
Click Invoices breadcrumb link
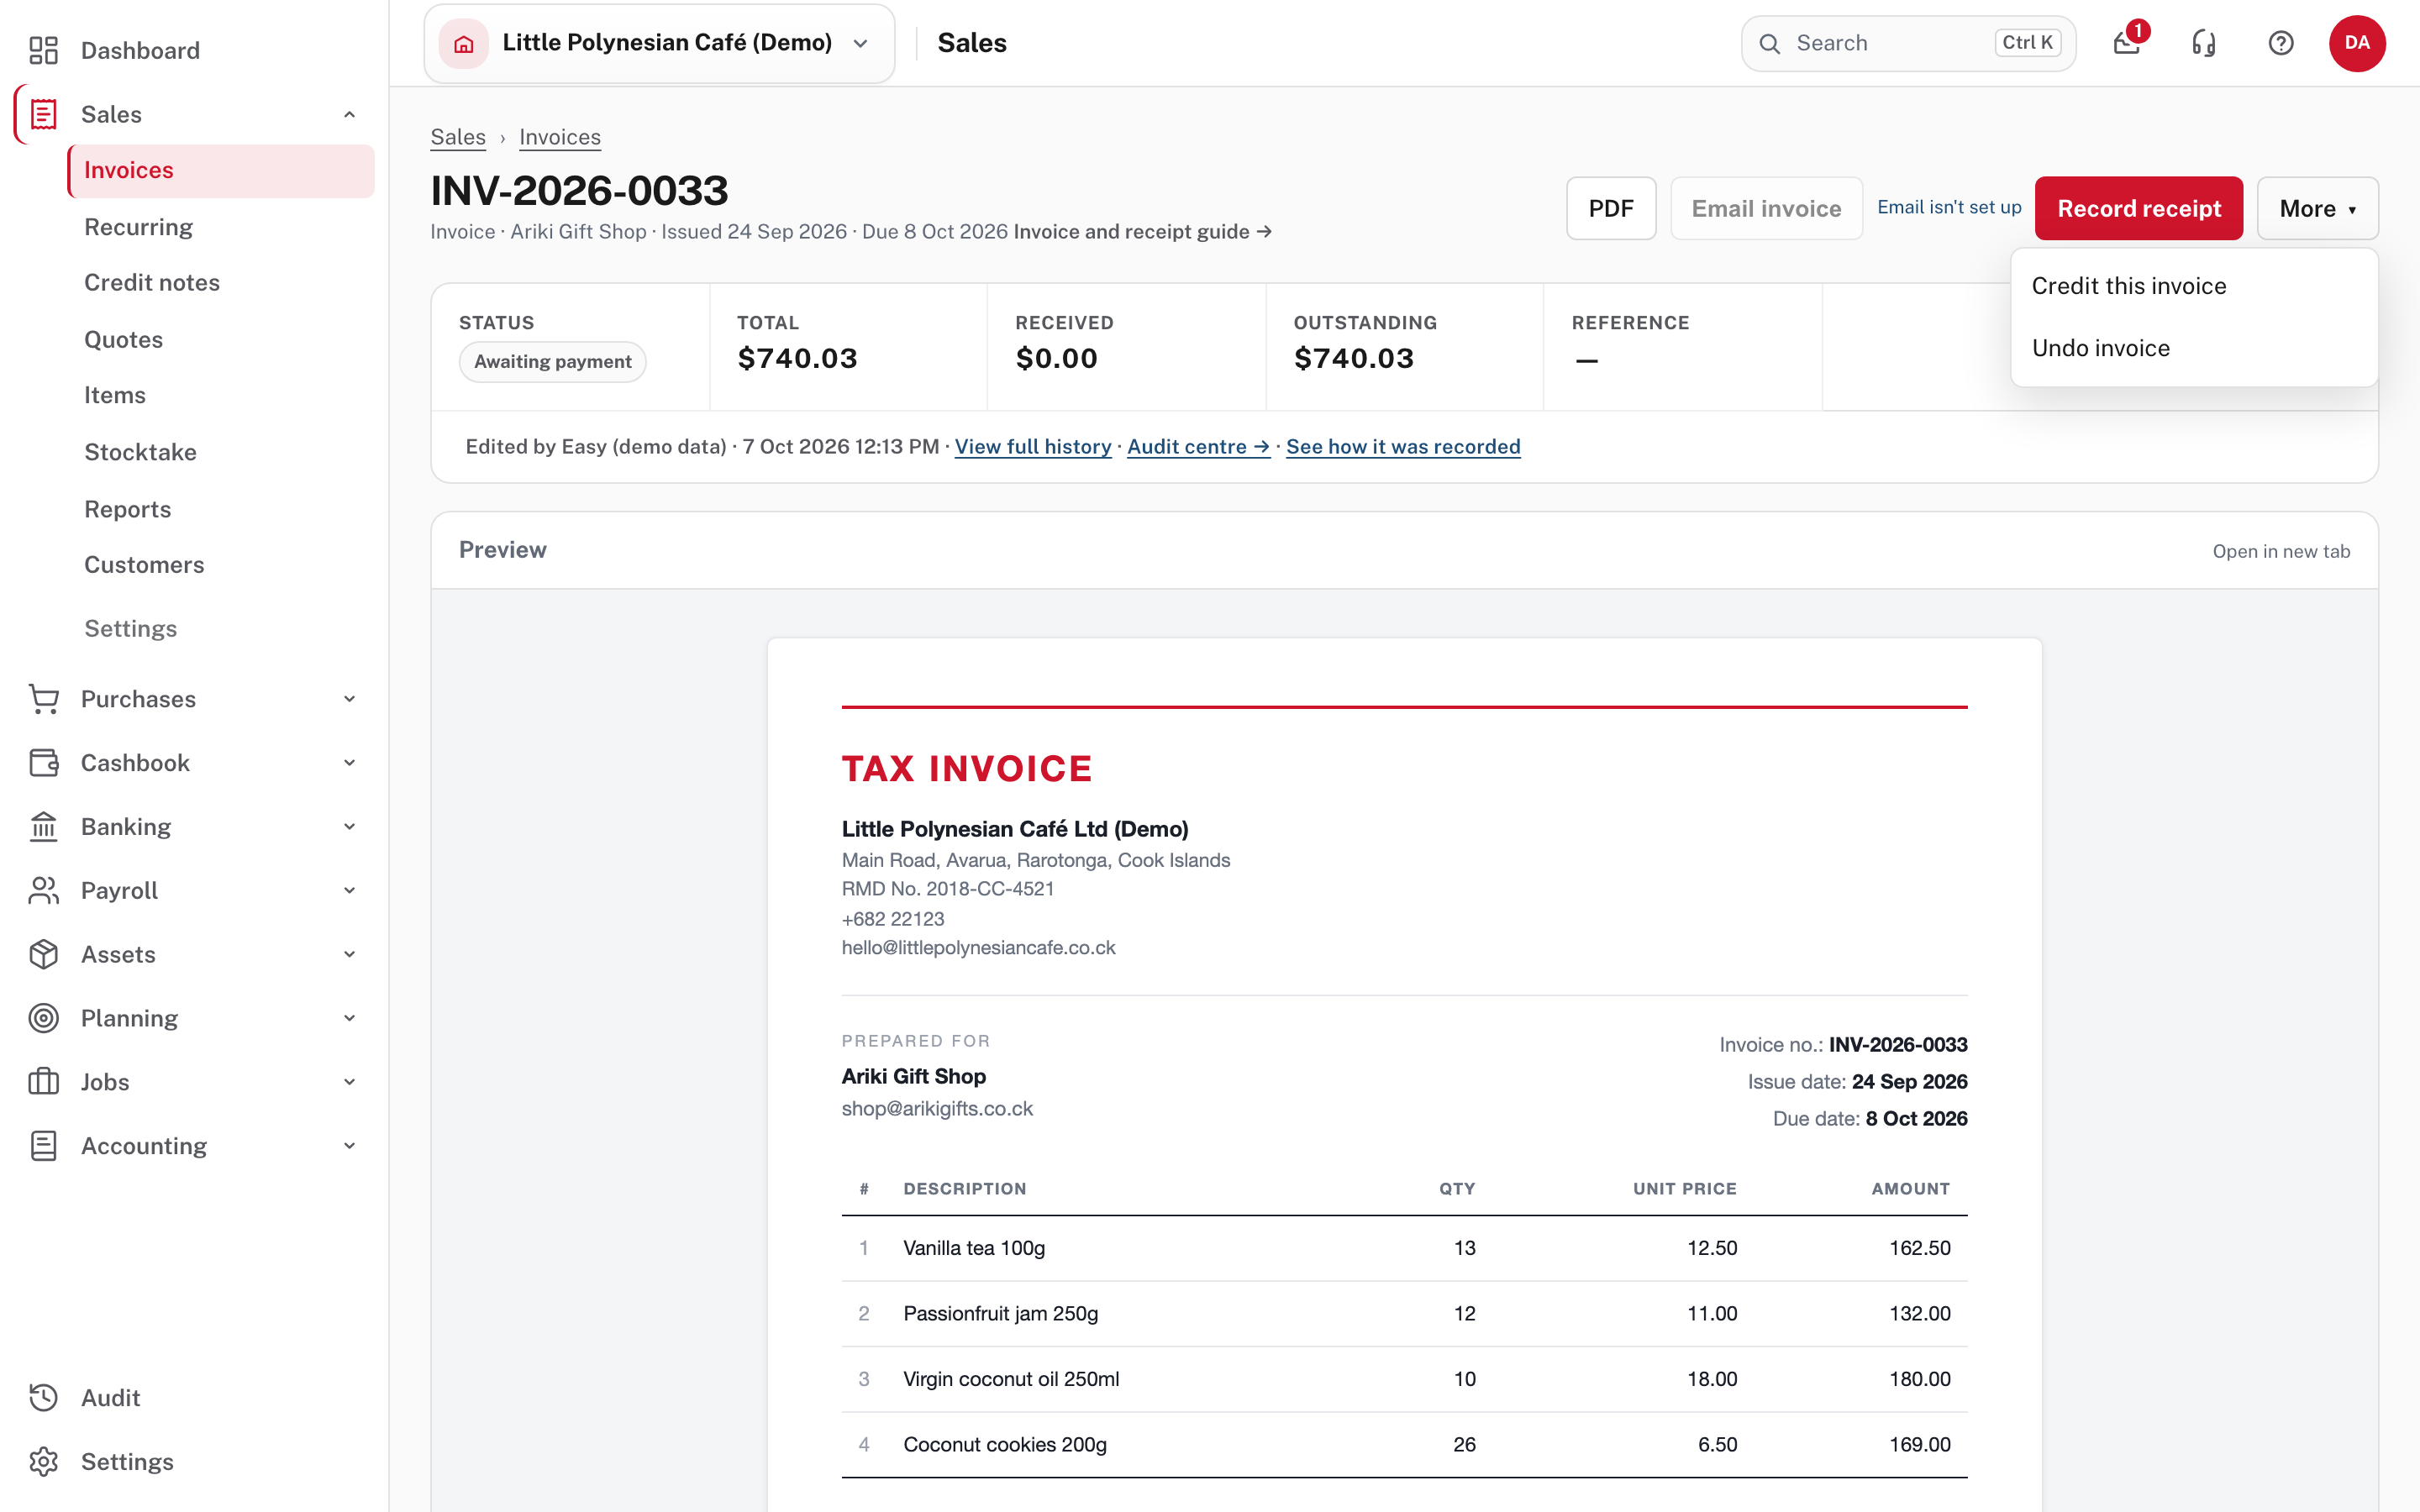[560, 137]
